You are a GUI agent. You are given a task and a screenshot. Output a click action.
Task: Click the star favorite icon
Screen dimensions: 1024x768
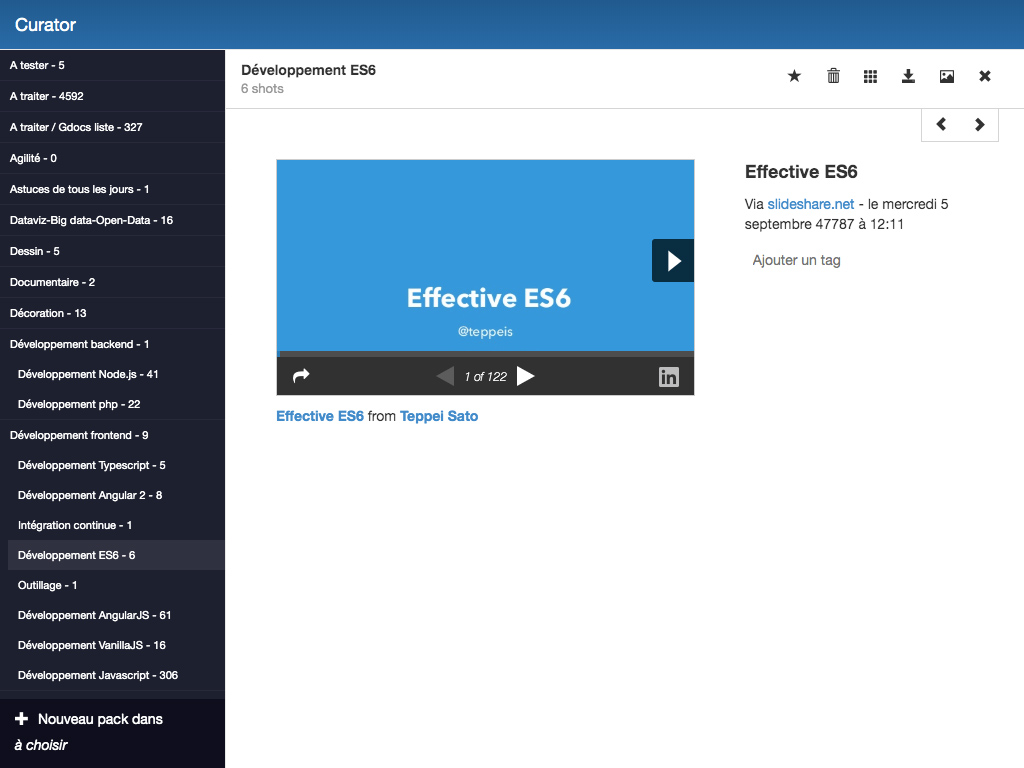(x=794, y=76)
